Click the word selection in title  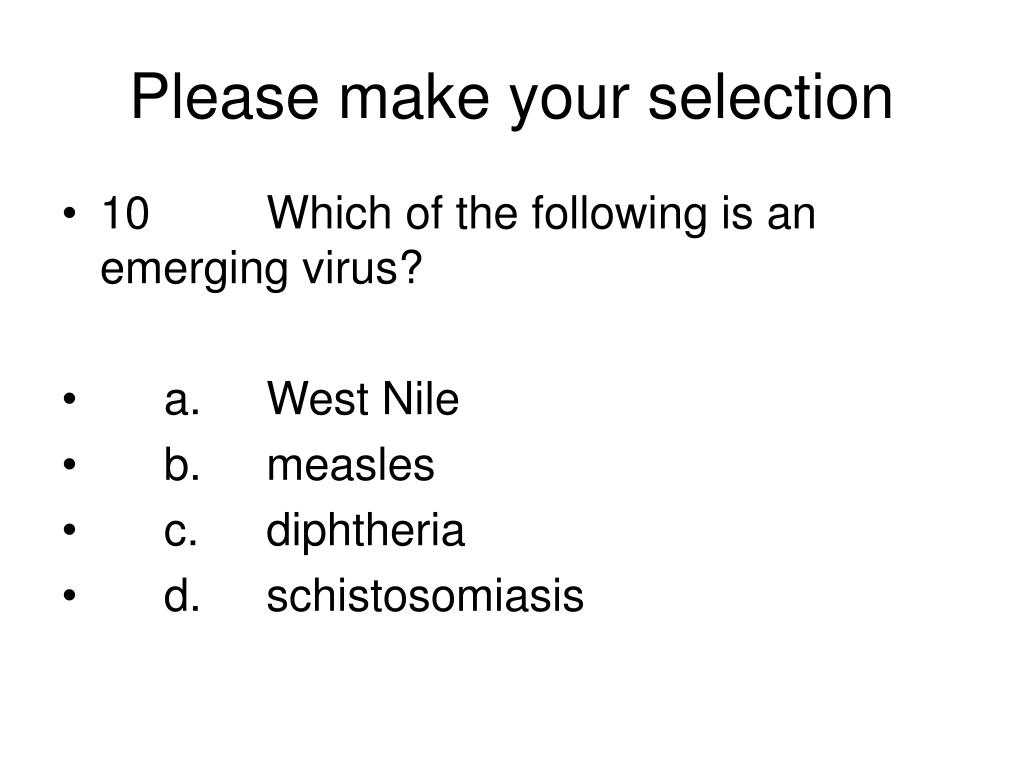tap(770, 97)
